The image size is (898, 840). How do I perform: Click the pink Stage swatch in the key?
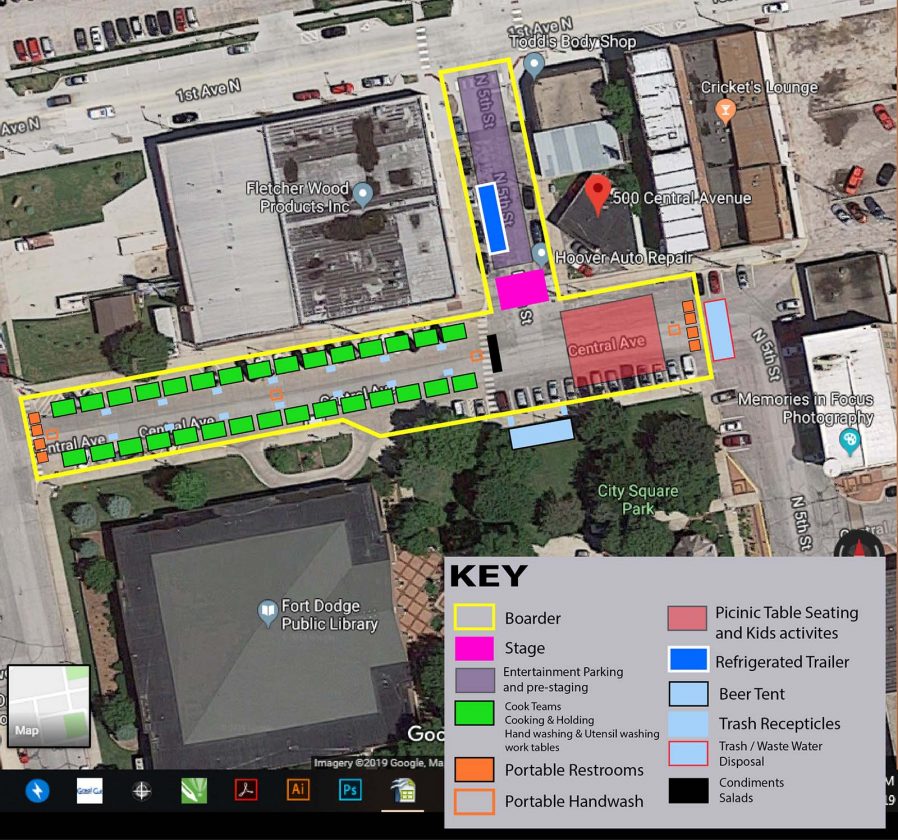[474, 648]
